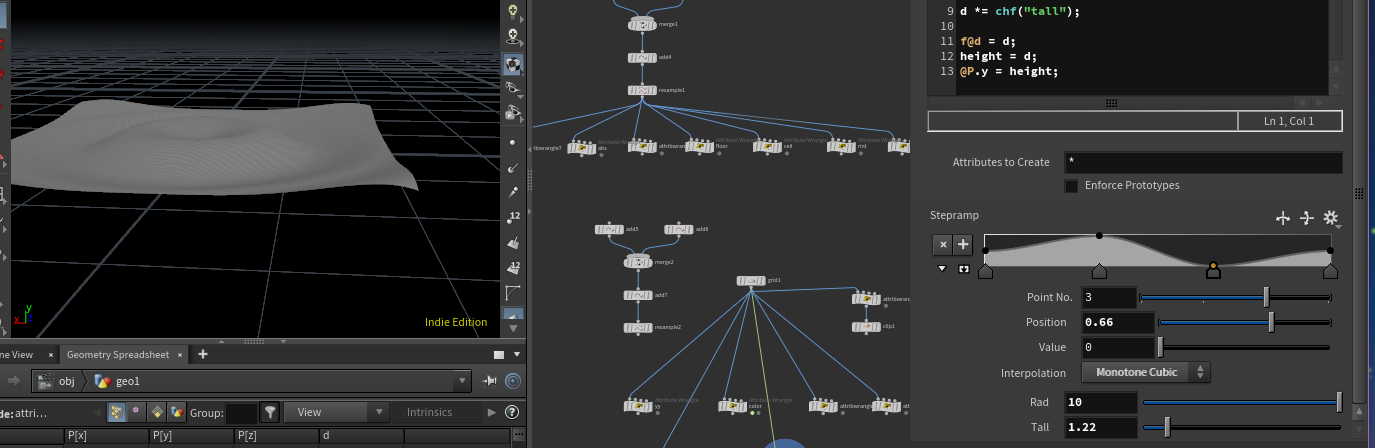Click the merge1 node in network view

(642, 24)
